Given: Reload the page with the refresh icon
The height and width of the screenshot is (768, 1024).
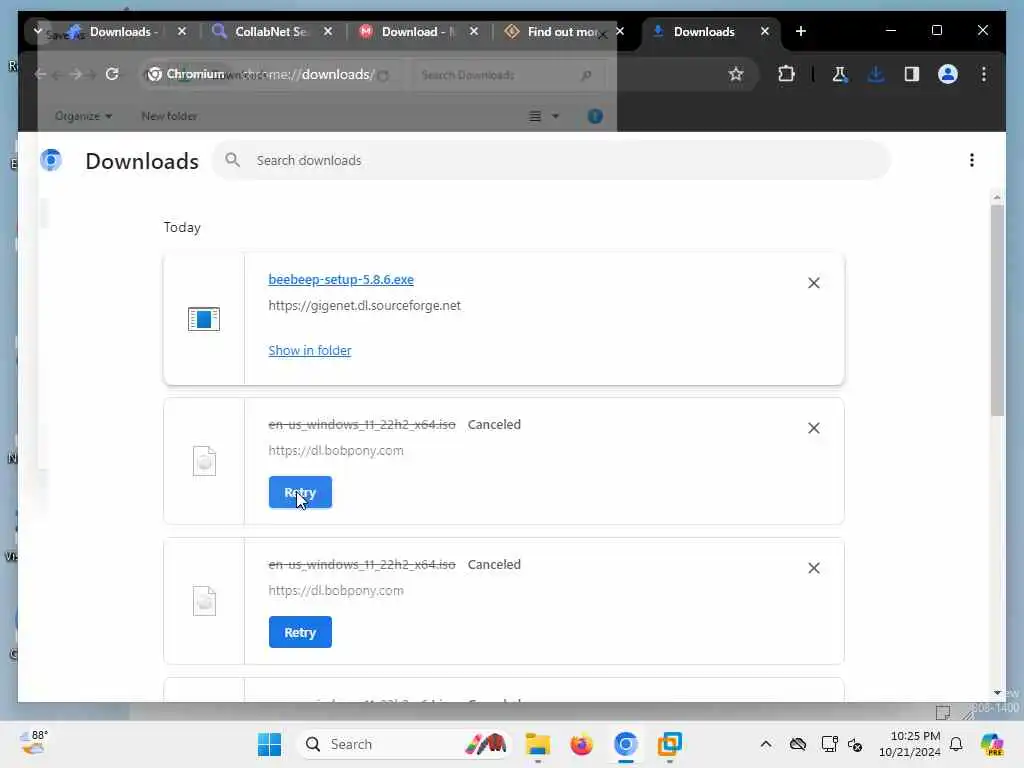Looking at the screenshot, I should [112, 74].
